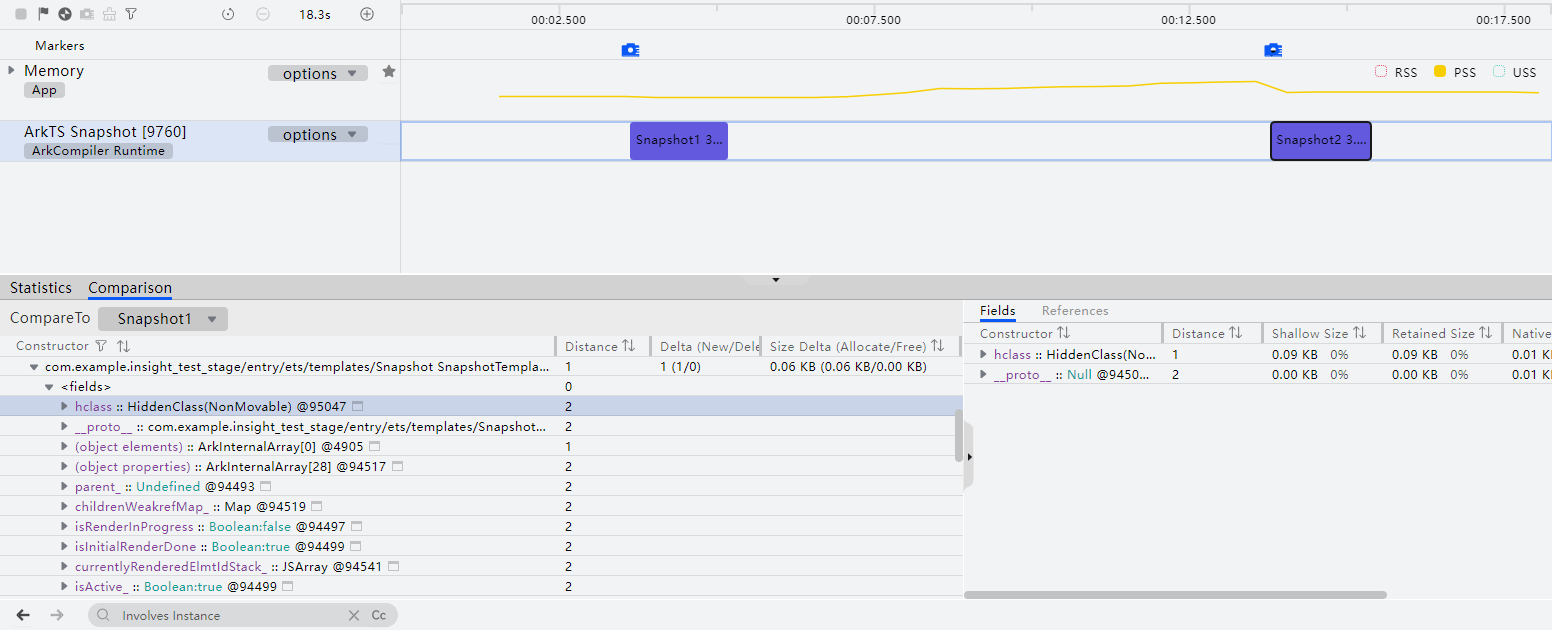The image size is (1552, 630).
Task: Navigate forward with the right arrow
Action: (x=57, y=615)
